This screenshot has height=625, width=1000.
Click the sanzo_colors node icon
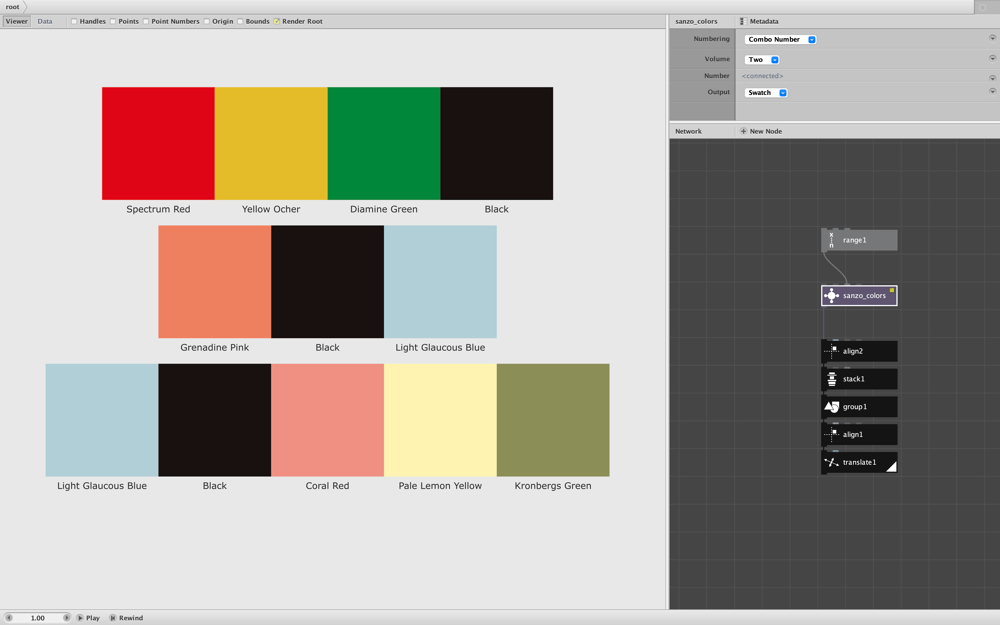[831, 296]
